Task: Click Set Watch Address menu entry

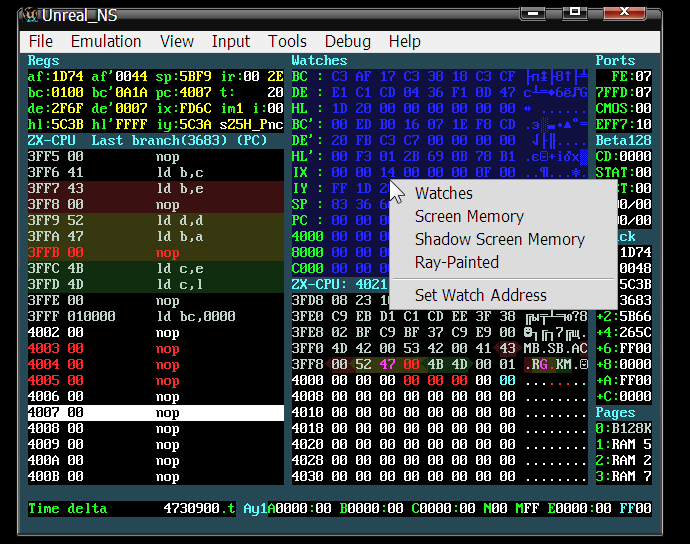Action: tap(481, 295)
